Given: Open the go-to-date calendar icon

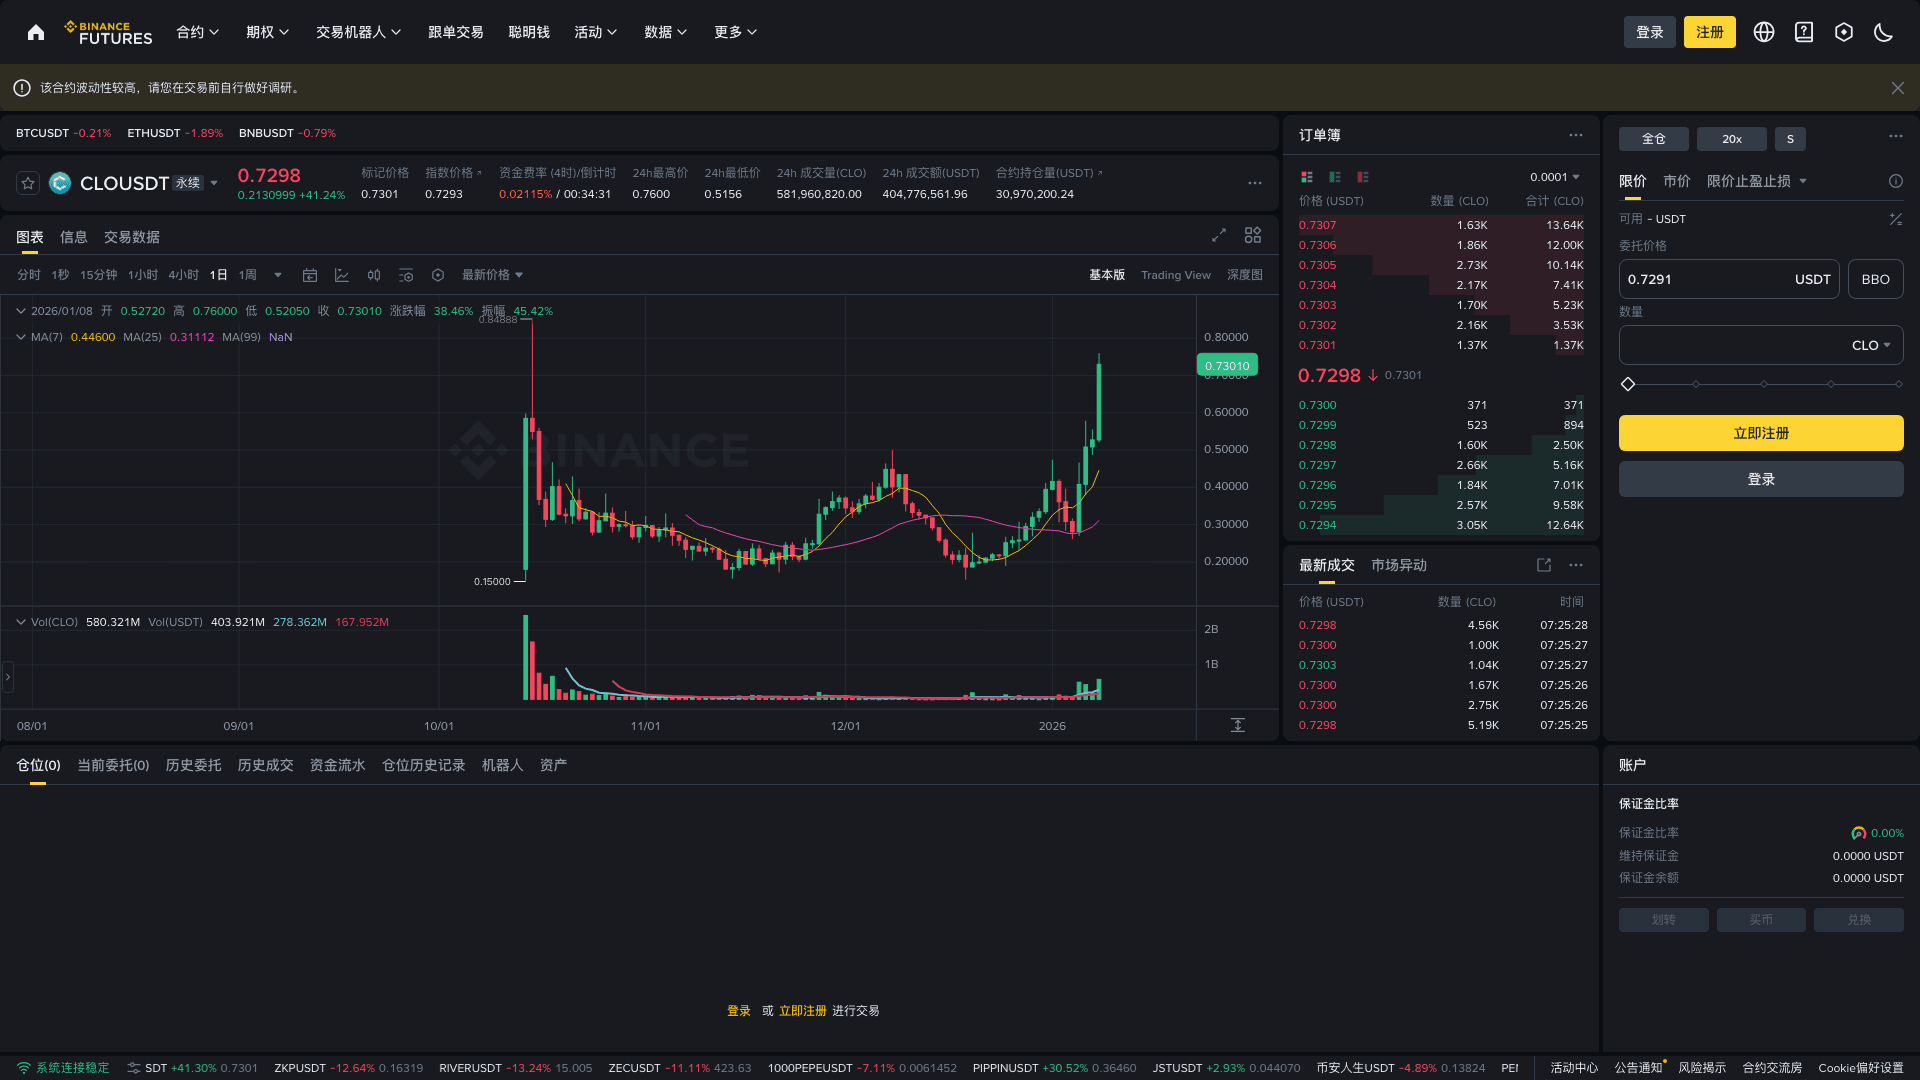Looking at the screenshot, I should pos(310,275).
